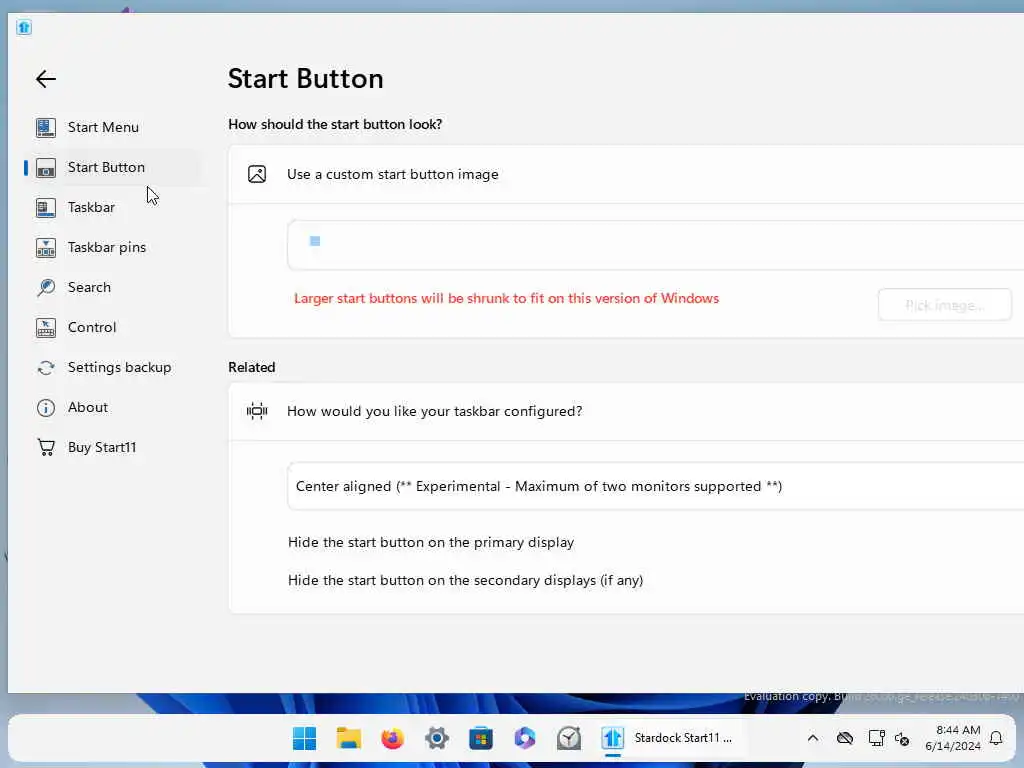The width and height of the screenshot is (1024, 768).
Task: Click the About info icon
Action: pos(46,408)
